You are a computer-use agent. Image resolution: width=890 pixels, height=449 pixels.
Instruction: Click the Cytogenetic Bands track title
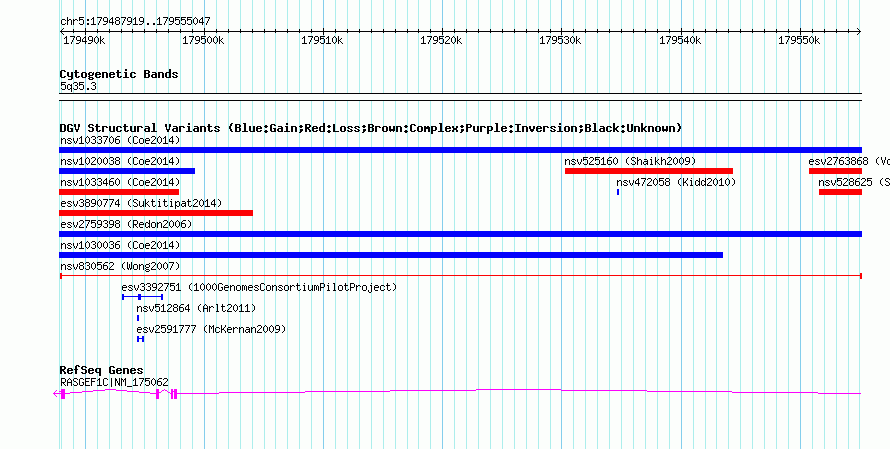pyautogui.click(x=119, y=74)
